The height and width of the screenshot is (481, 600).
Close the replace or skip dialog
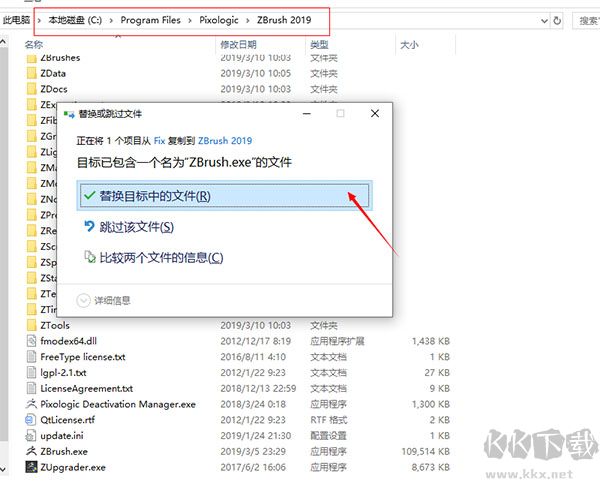click(x=375, y=113)
